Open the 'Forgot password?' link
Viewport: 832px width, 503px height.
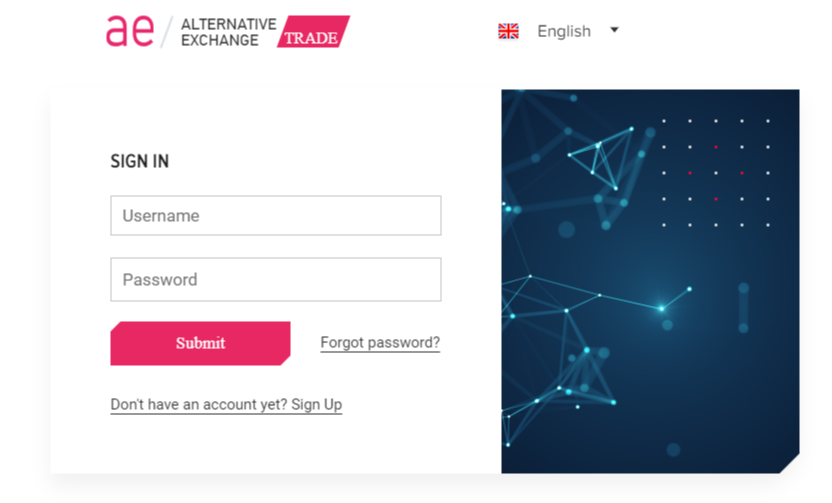pyautogui.click(x=380, y=343)
